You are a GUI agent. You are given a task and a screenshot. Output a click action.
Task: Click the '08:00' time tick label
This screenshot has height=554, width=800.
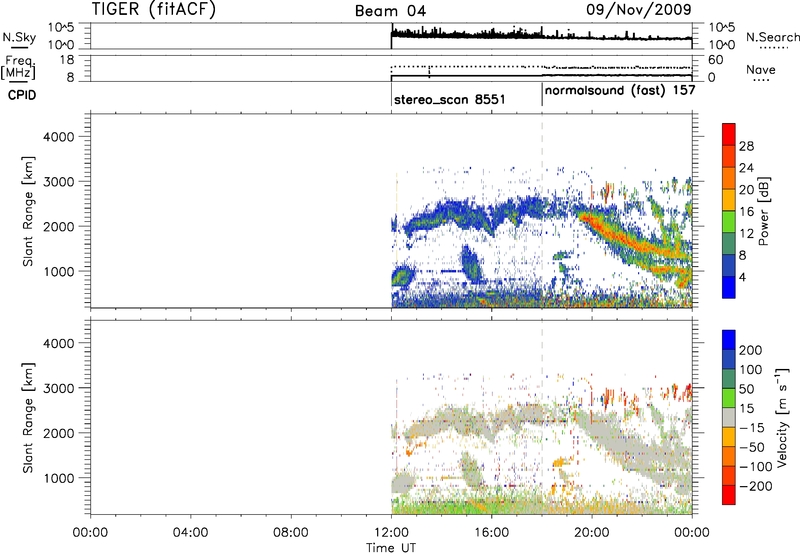click(291, 533)
